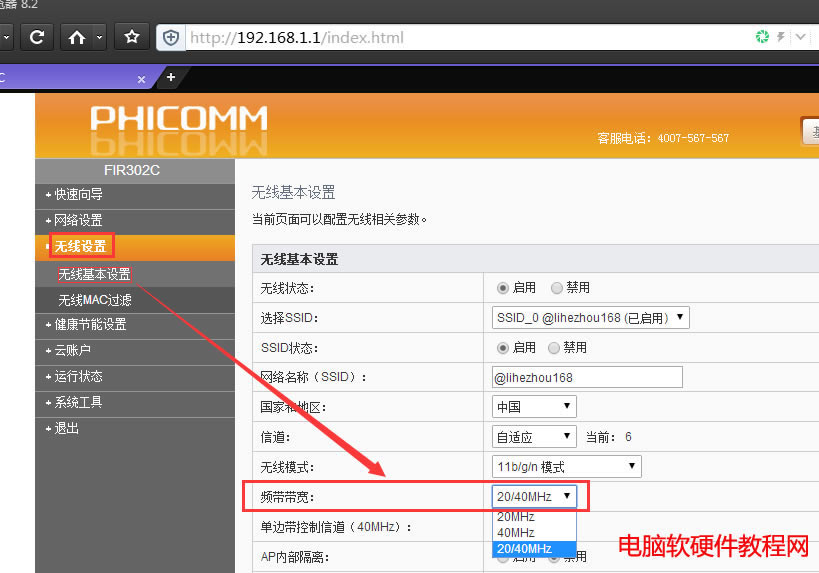This screenshot has height=573, width=819.
Task: Click the browser reload button
Action: [x=37, y=38]
